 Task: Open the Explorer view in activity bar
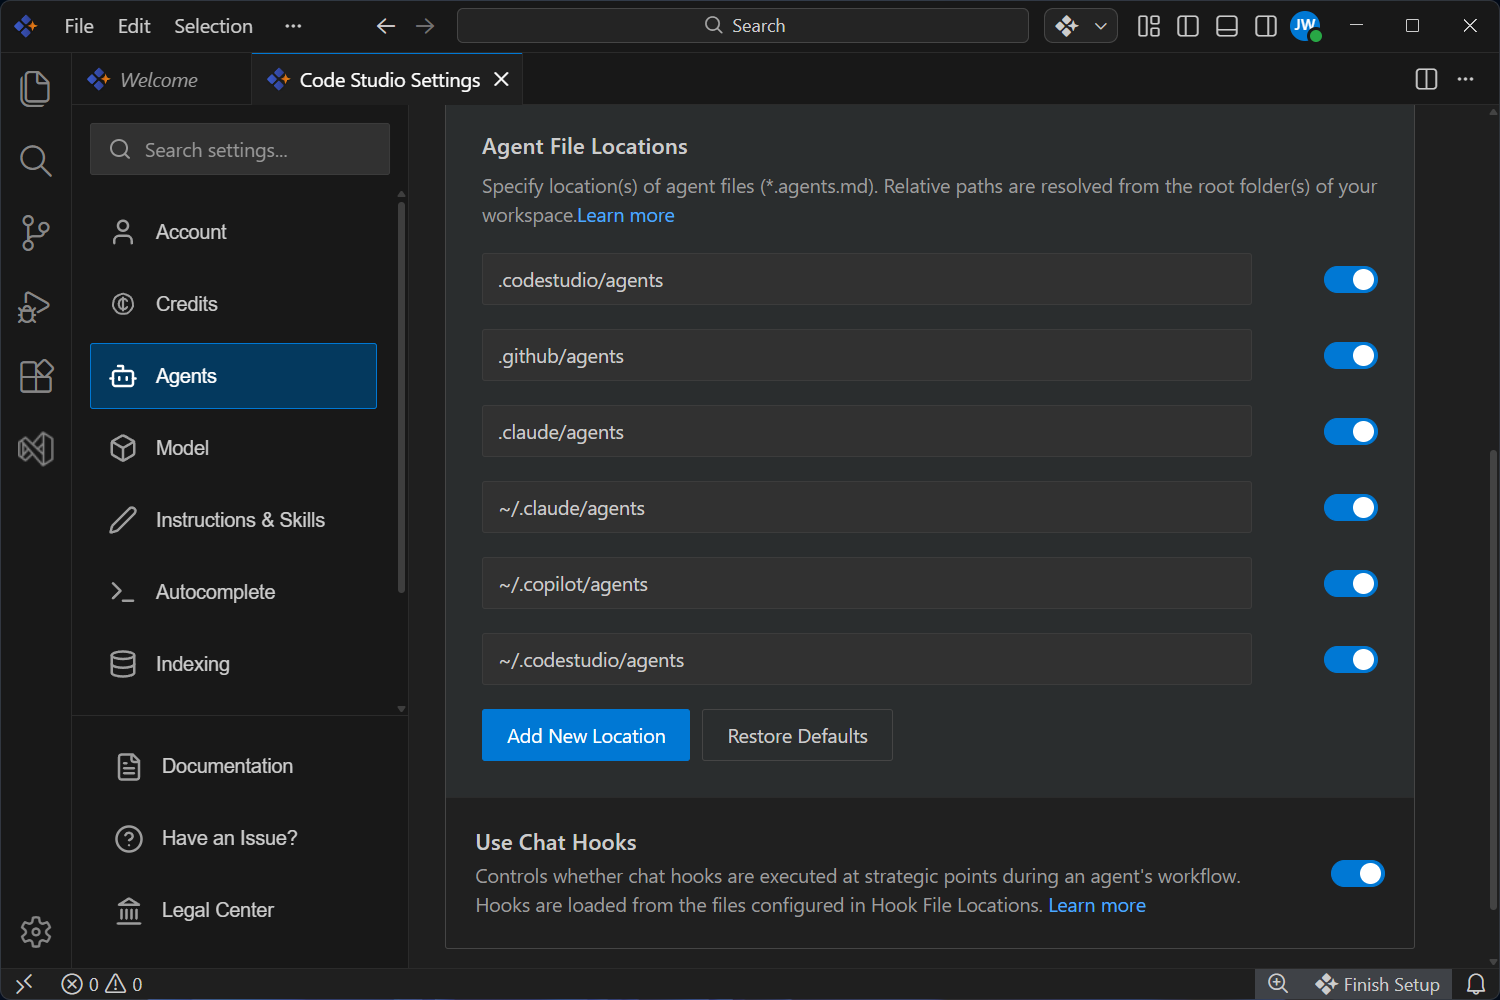point(36,89)
